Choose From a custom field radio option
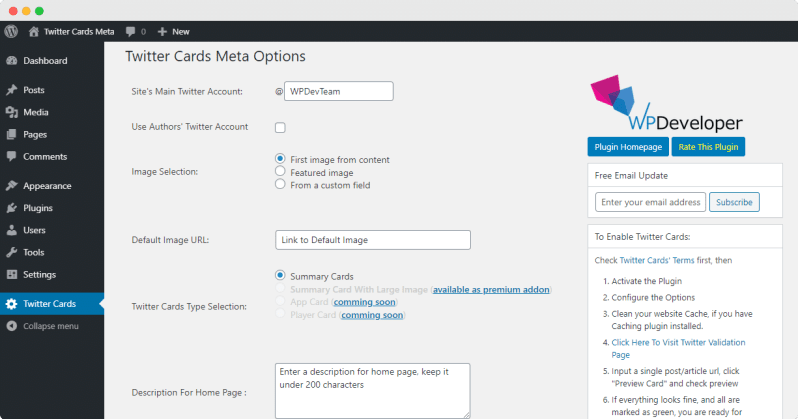 [x=280, y=184]
